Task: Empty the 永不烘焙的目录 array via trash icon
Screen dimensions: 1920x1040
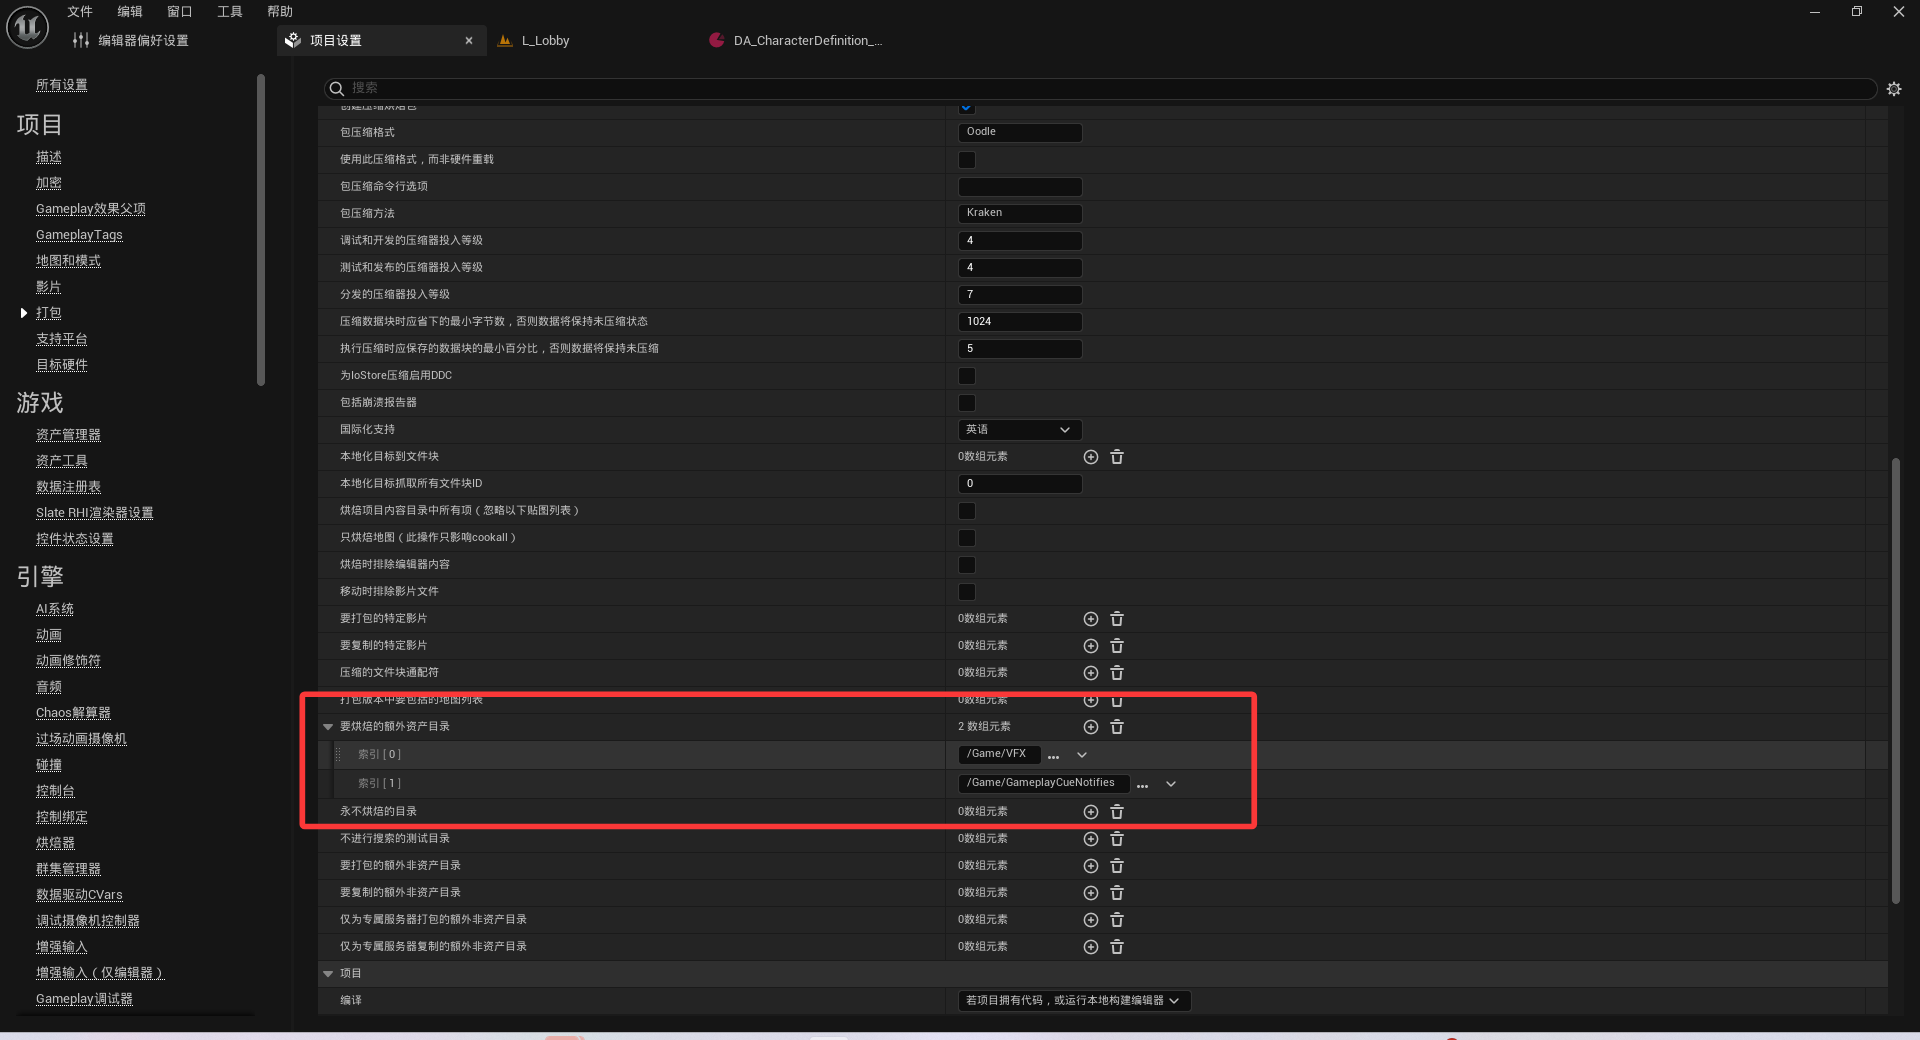Action: (1117, 812)
